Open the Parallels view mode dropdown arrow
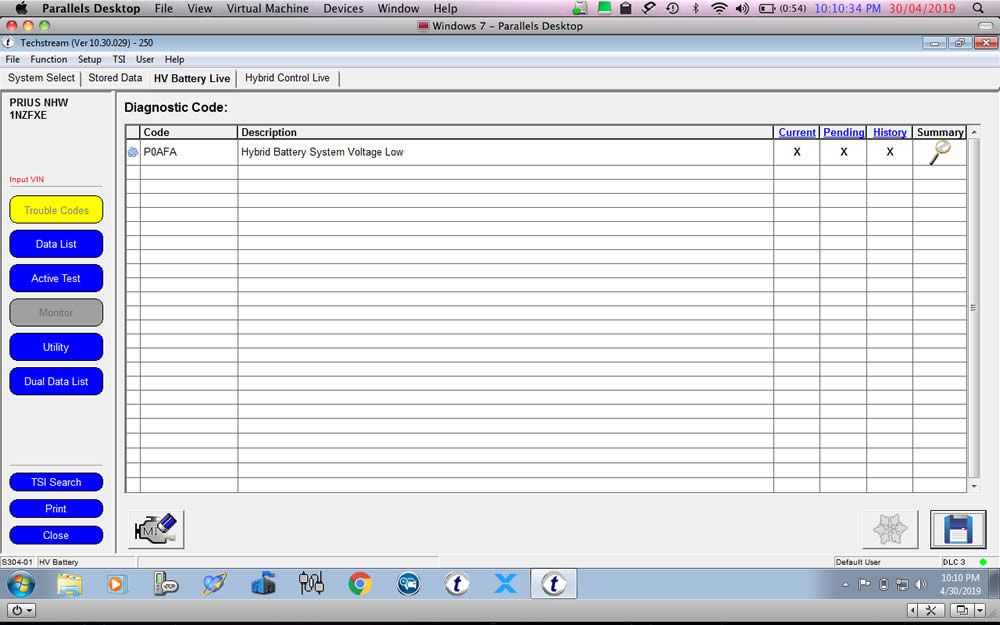The image size is (1000, 625). pyautogui.click(x=980, y=610)
